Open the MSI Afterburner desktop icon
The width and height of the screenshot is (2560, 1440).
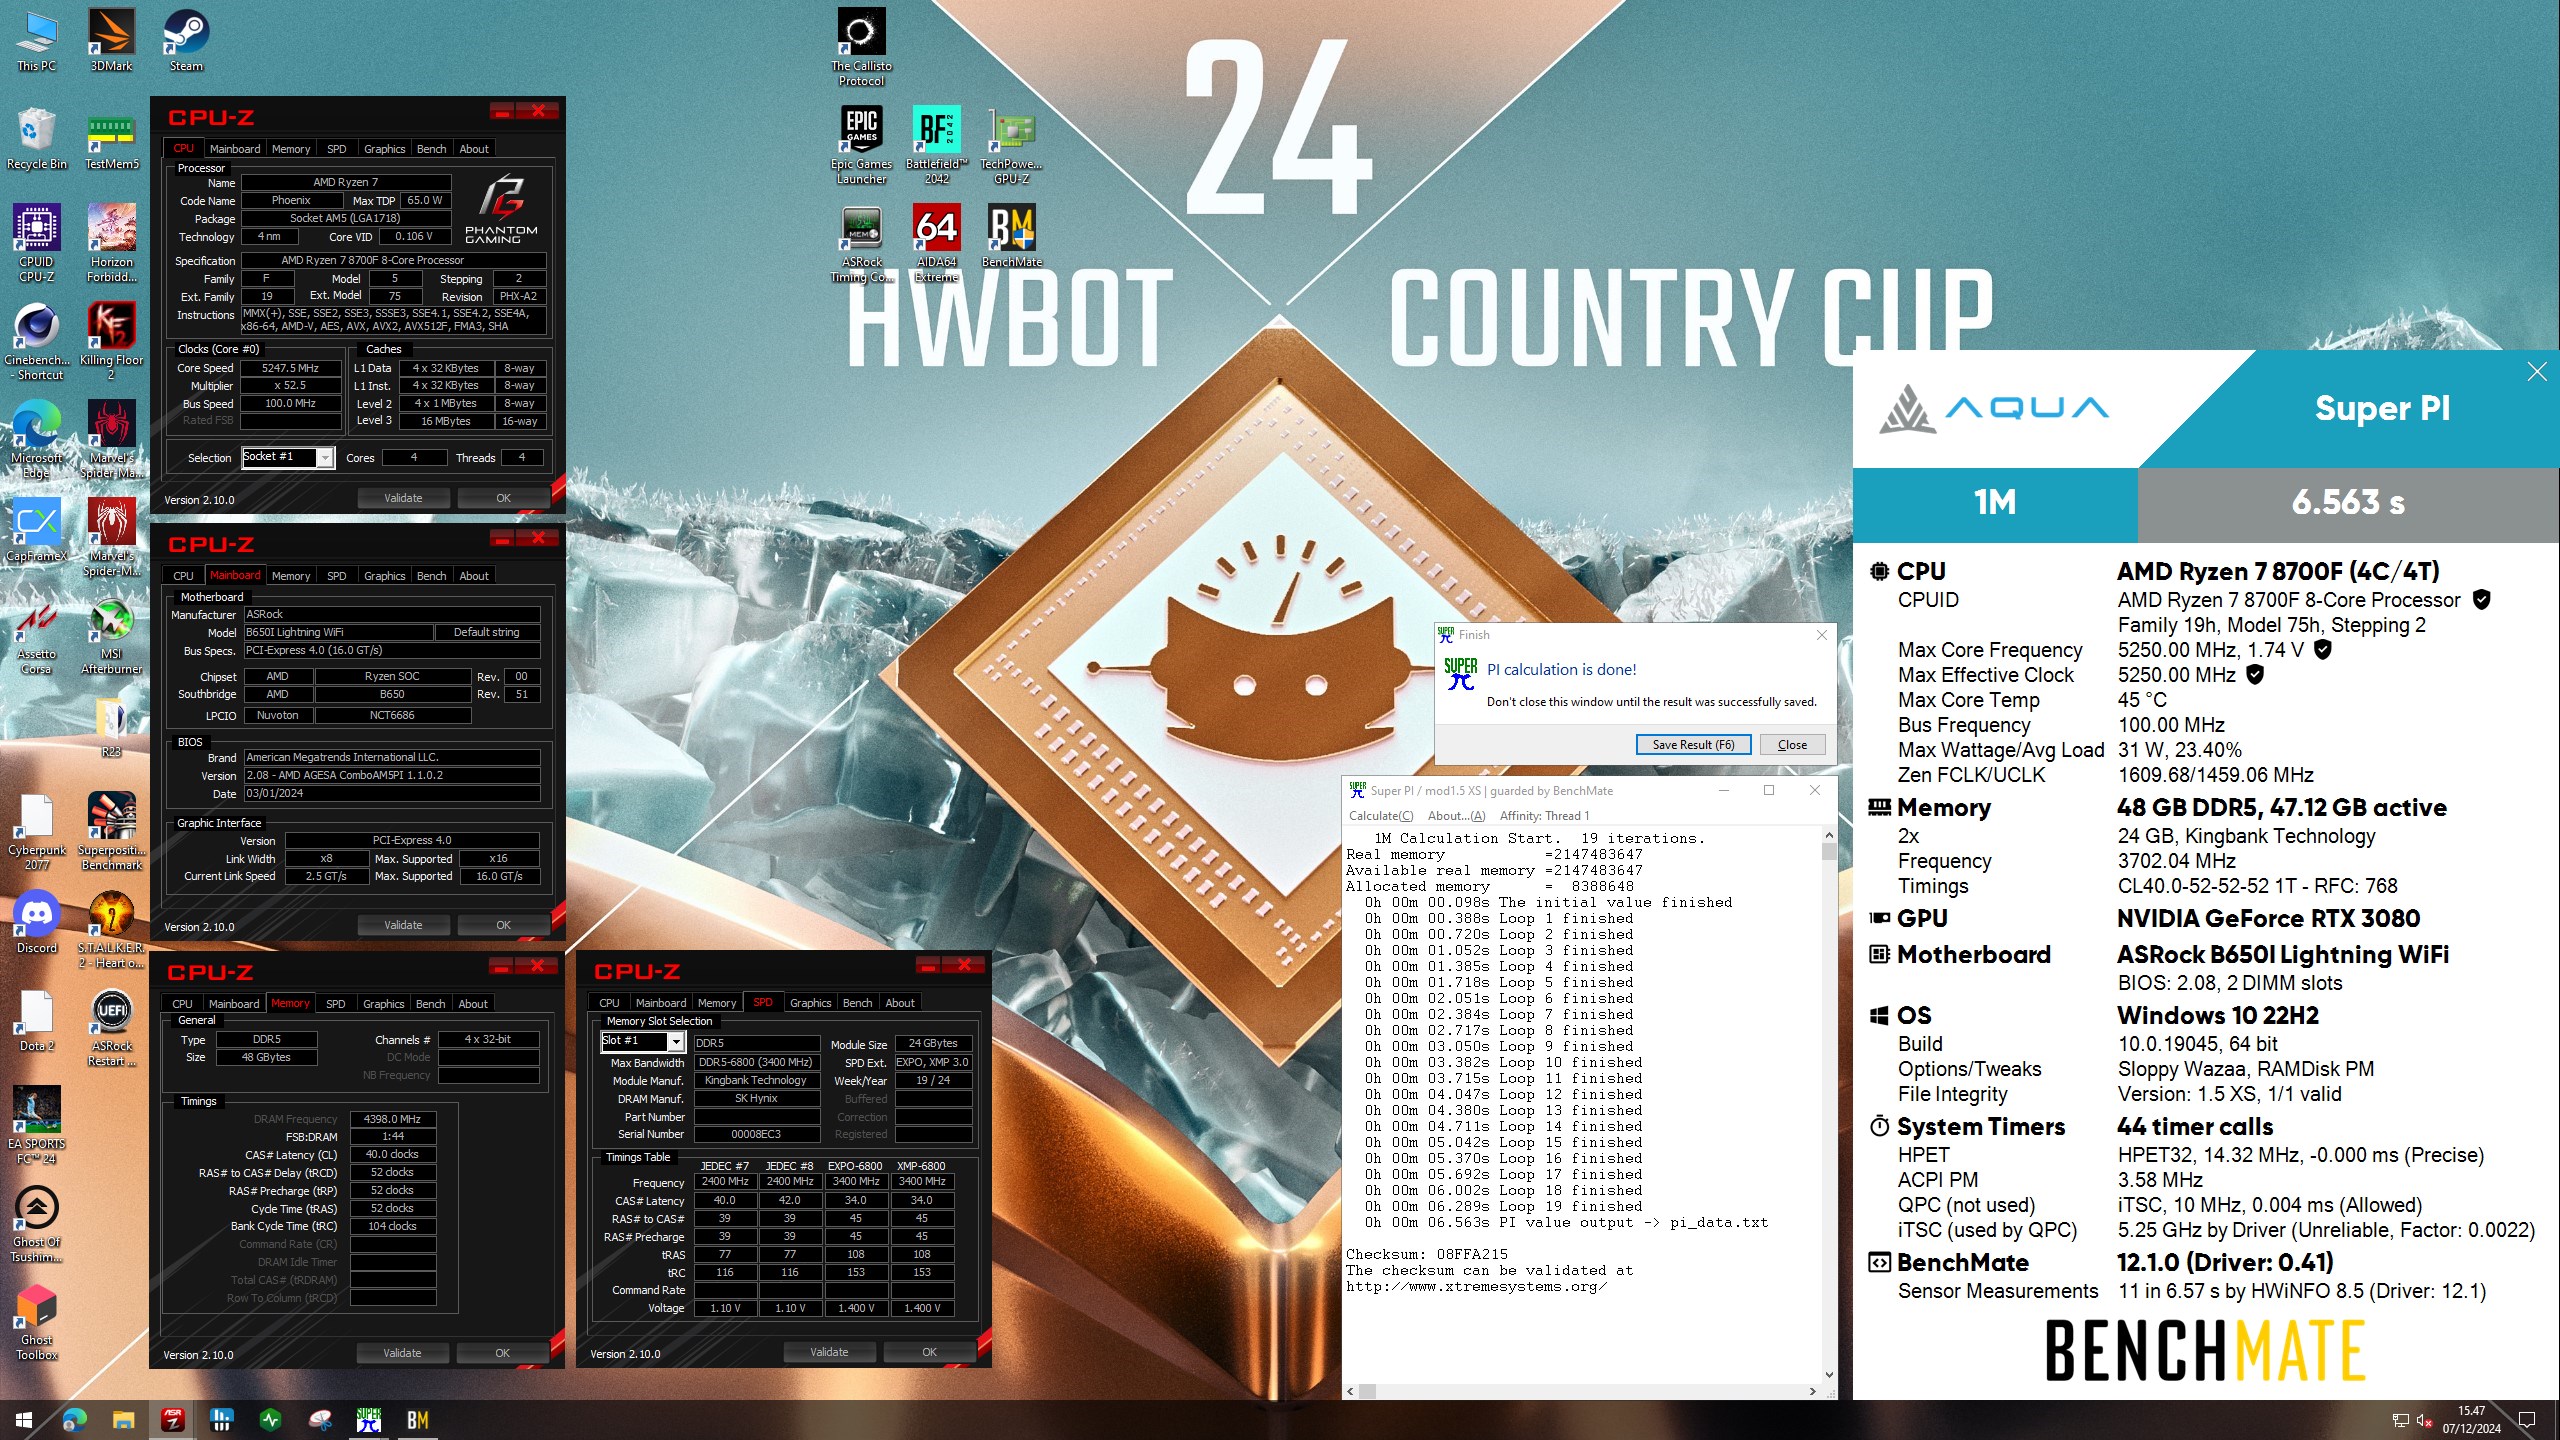click(111, 635)
